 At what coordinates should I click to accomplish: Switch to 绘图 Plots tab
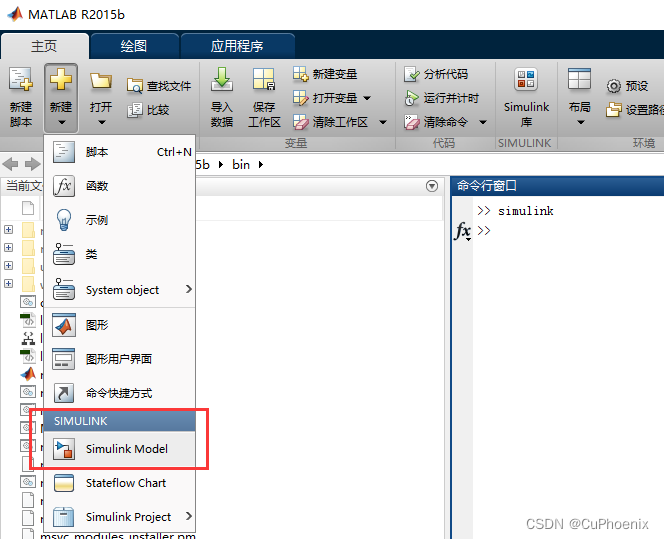click(134, 46)
